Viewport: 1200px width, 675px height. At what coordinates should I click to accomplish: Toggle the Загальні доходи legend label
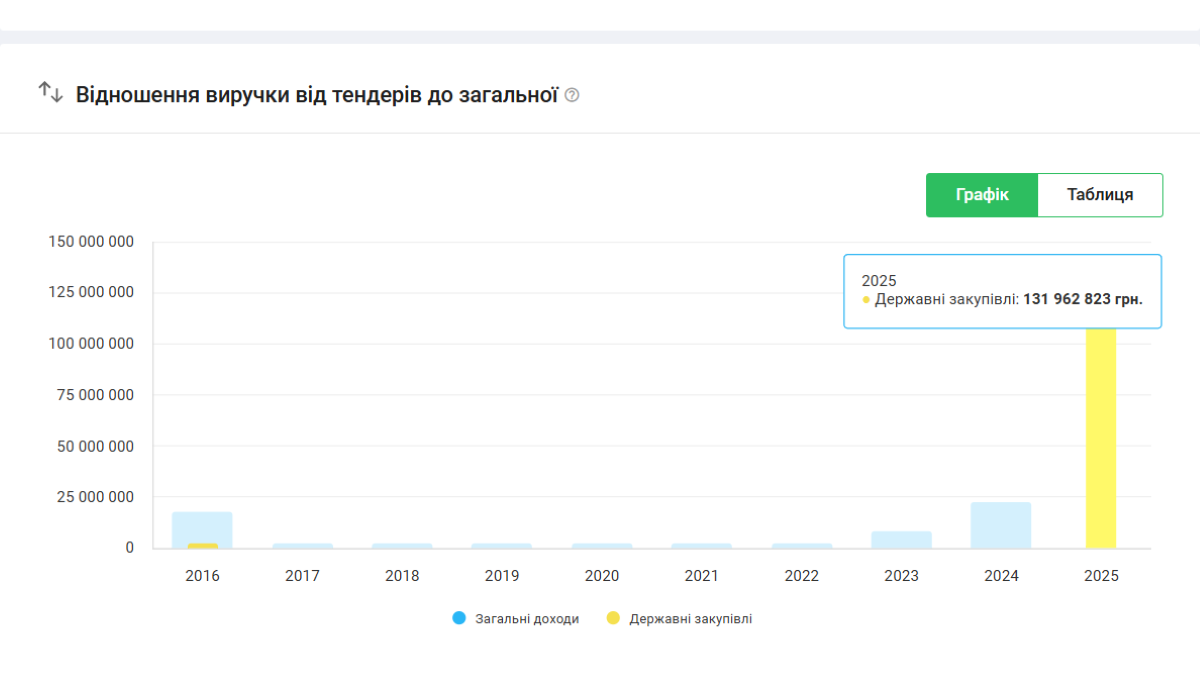526,619
